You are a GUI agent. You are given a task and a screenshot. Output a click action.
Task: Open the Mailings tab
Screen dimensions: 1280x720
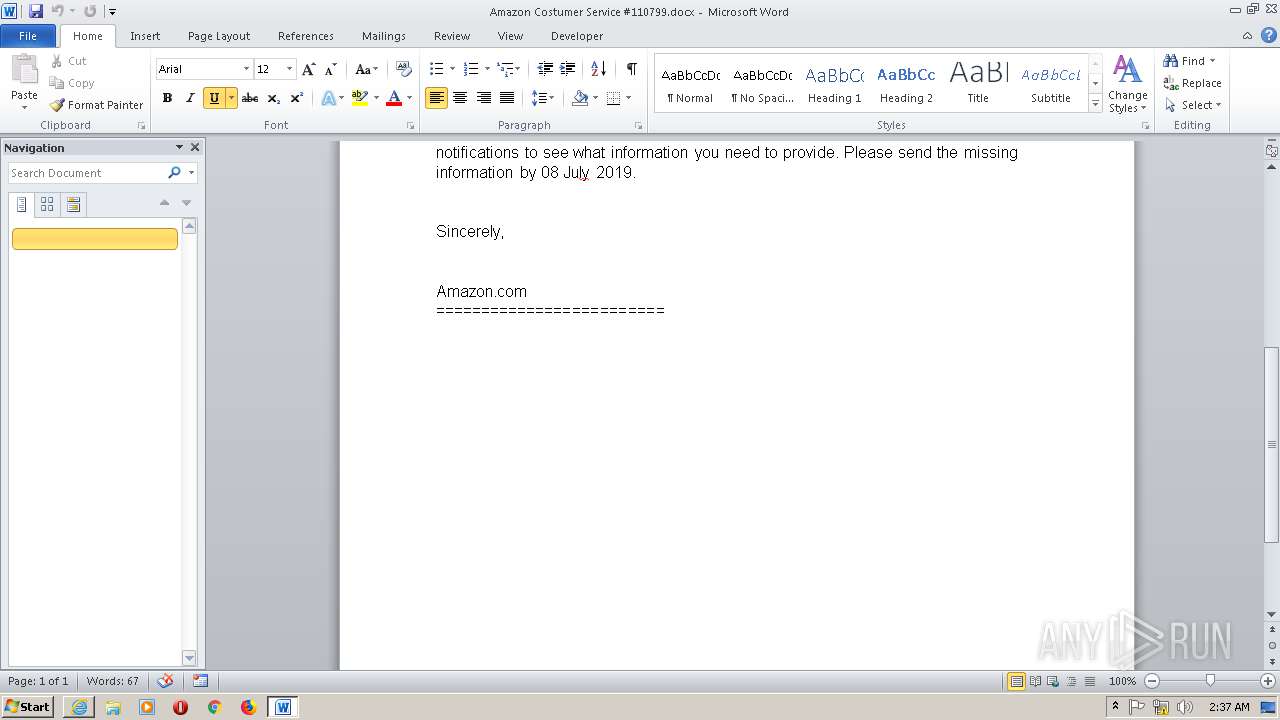[384, 36]
